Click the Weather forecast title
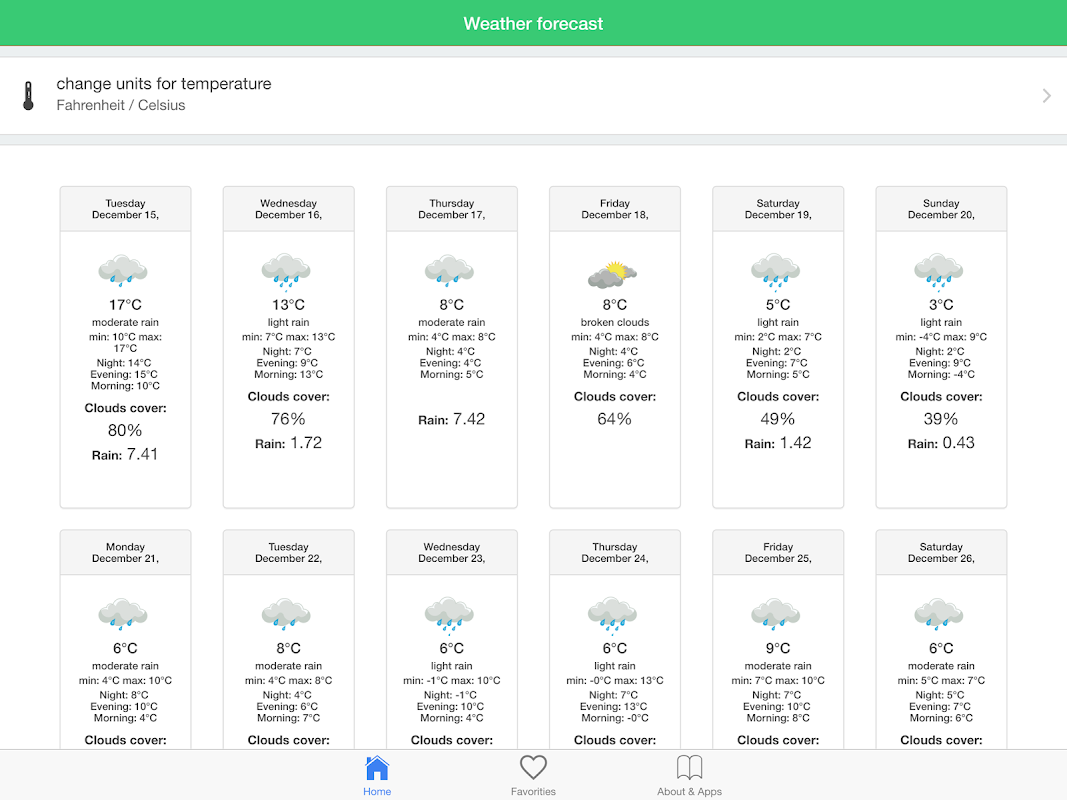Screen dimensions: 1067x800 click(534, 24)
